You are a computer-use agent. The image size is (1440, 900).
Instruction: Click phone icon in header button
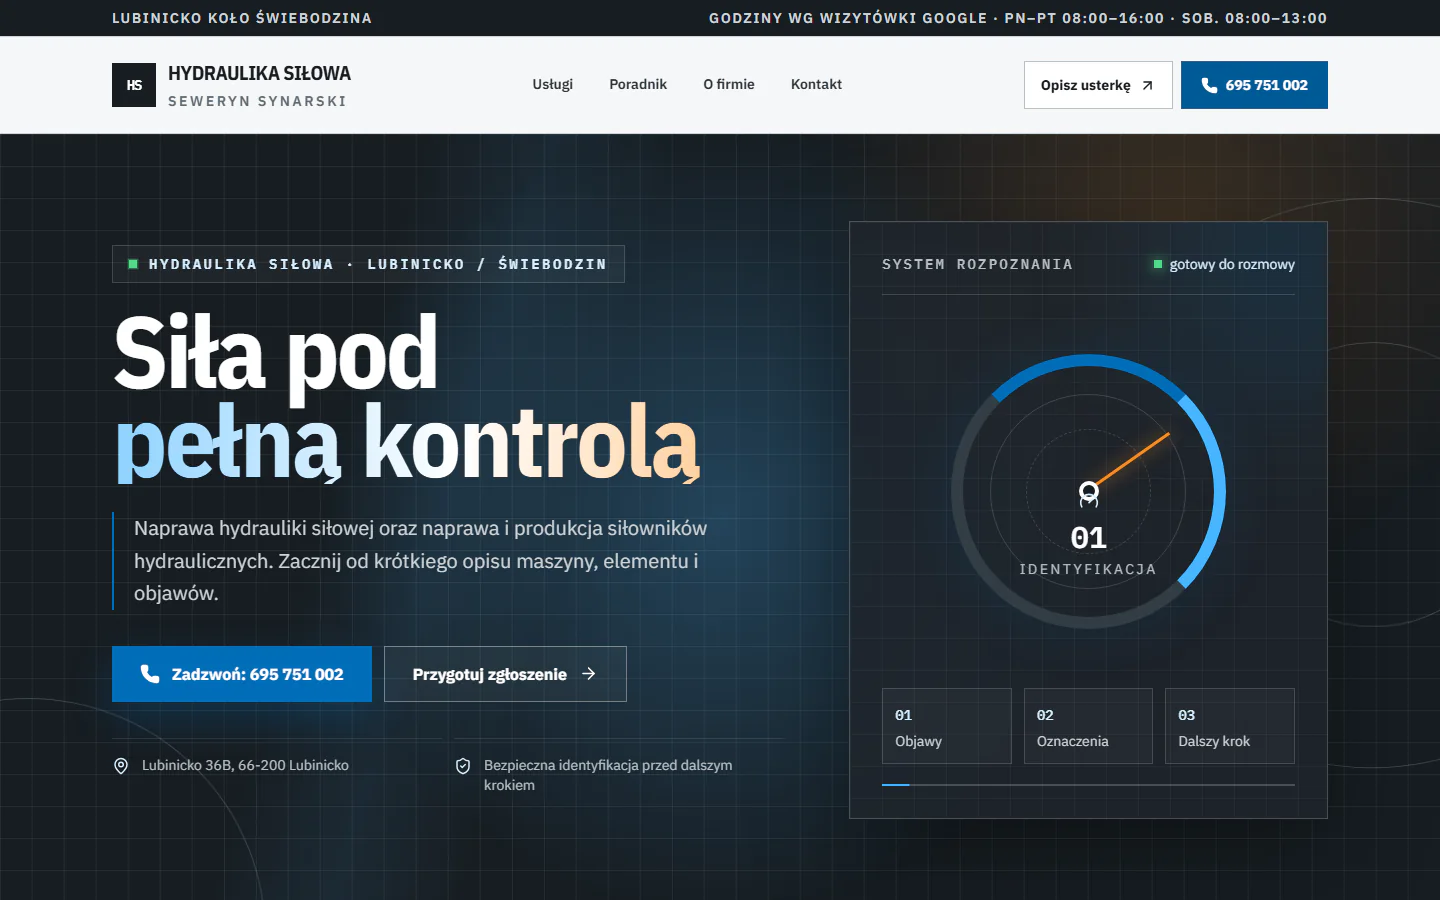tap(1209, 85)
